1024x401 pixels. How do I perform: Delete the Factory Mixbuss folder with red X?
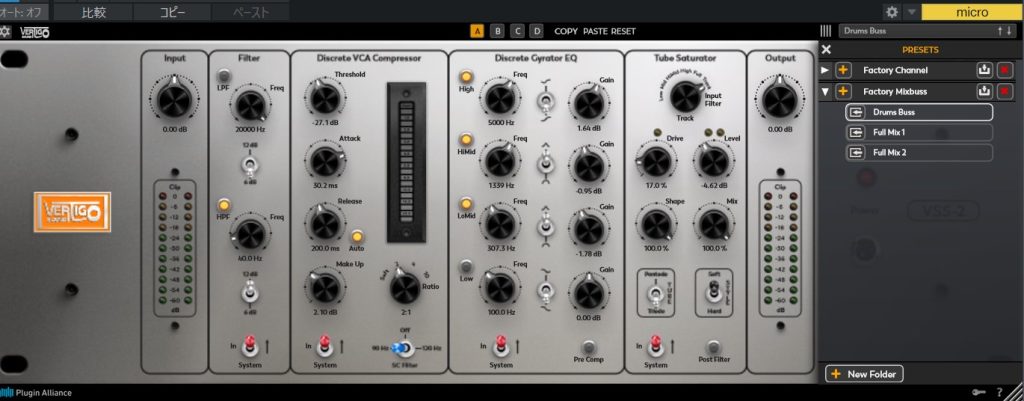coord(1005,92)
